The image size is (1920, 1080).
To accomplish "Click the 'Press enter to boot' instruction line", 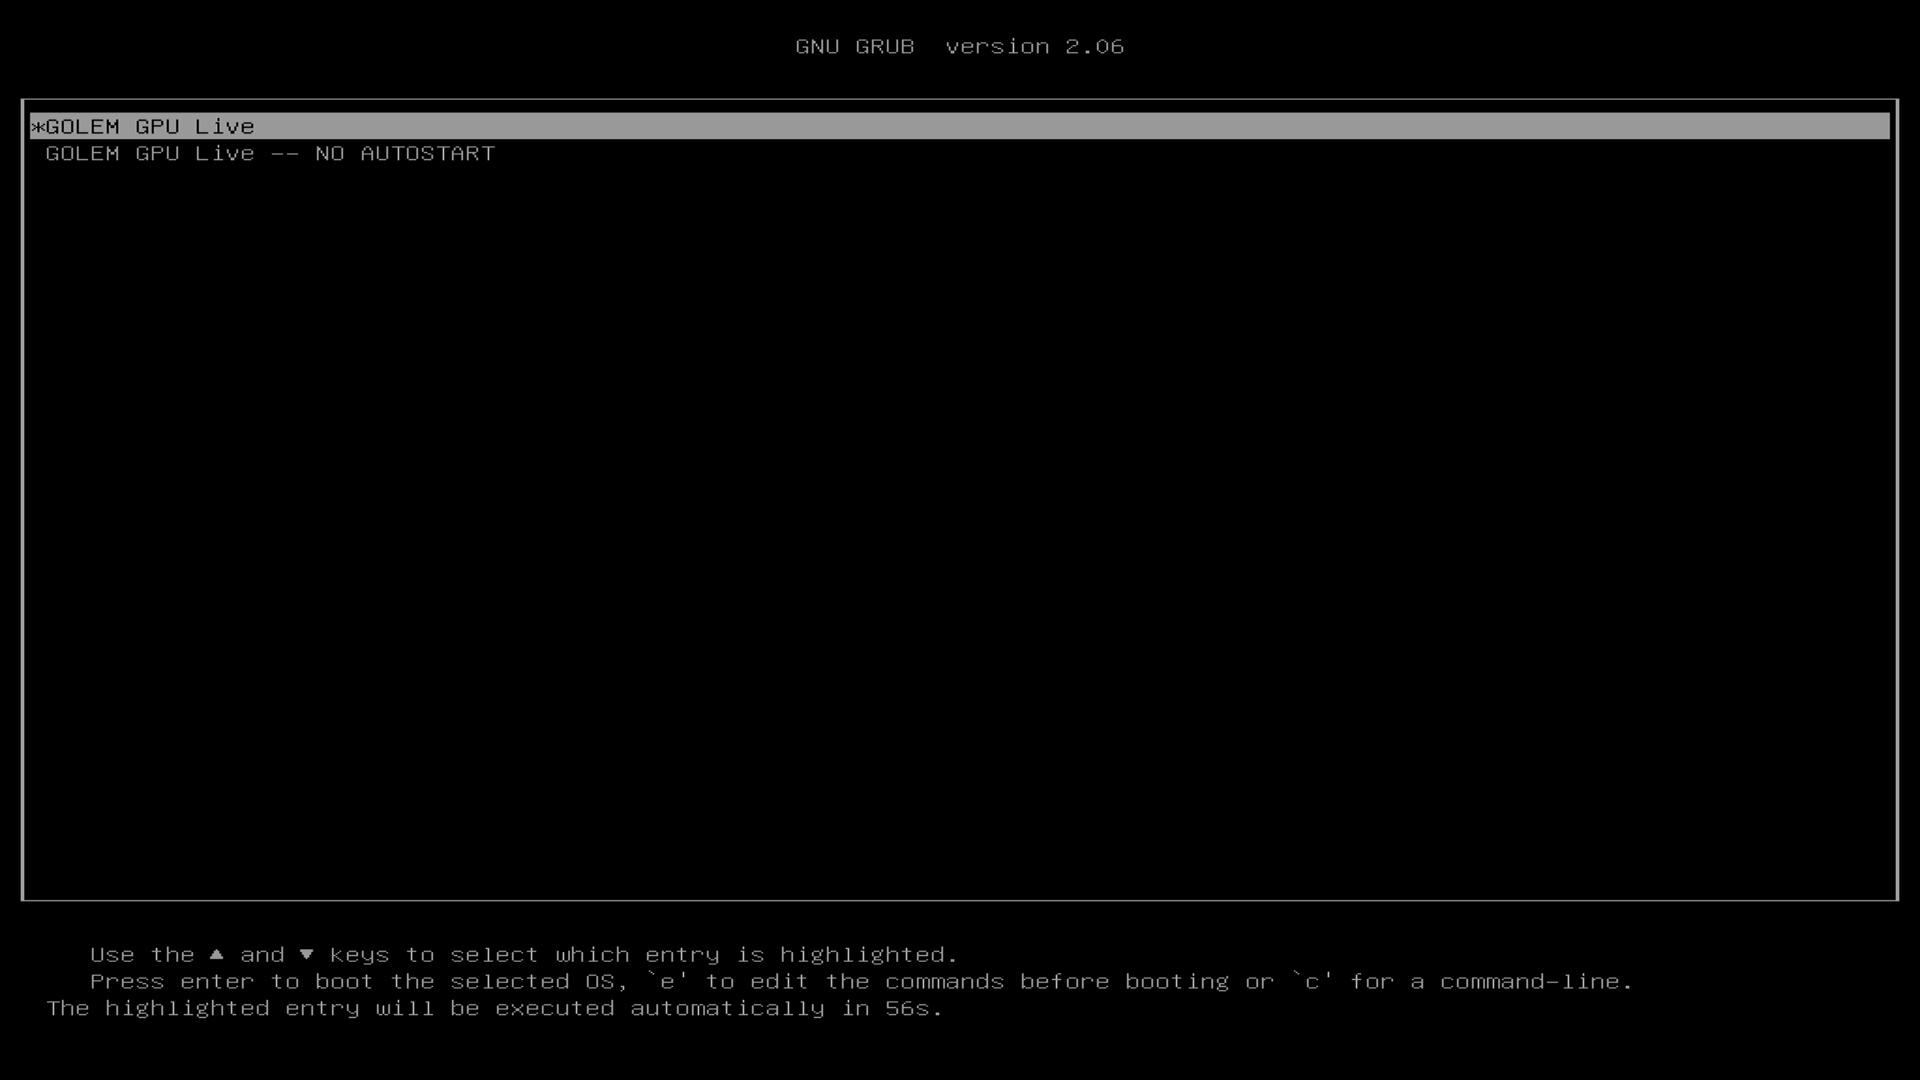I will pyautogui.click(x=861, y=981).
